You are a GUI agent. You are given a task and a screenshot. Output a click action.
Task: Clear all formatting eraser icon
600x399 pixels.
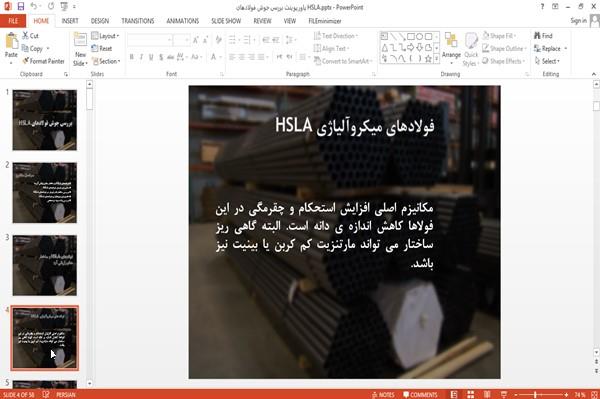[x=218, y=40]
